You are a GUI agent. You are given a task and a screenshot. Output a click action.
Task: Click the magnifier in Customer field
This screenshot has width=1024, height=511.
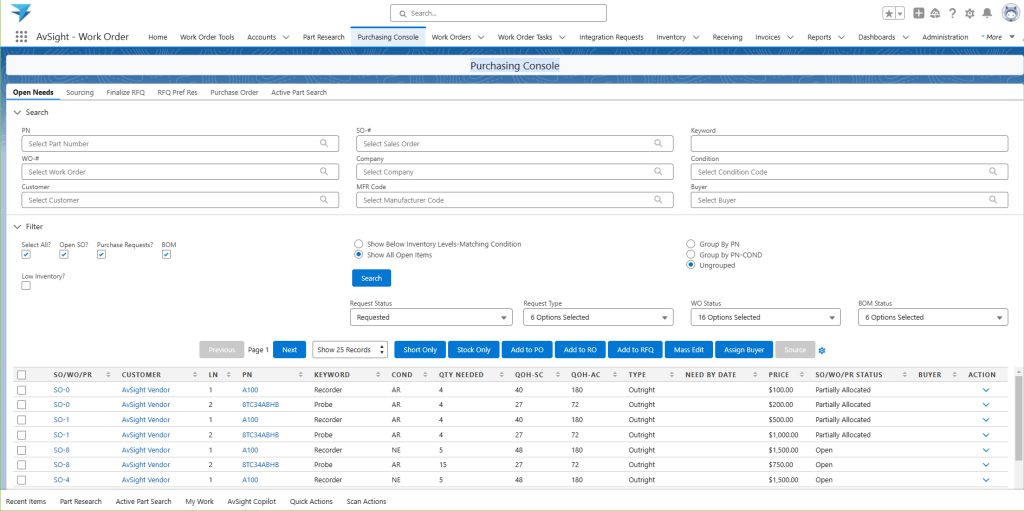324,199
